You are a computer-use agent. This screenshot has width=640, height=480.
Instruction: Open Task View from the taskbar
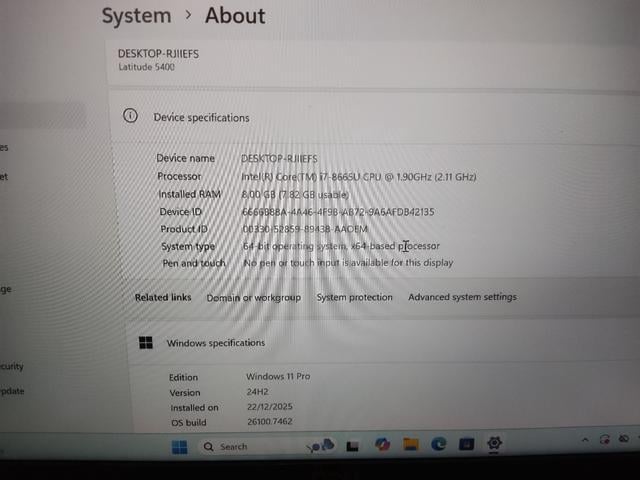click(352, 446)
